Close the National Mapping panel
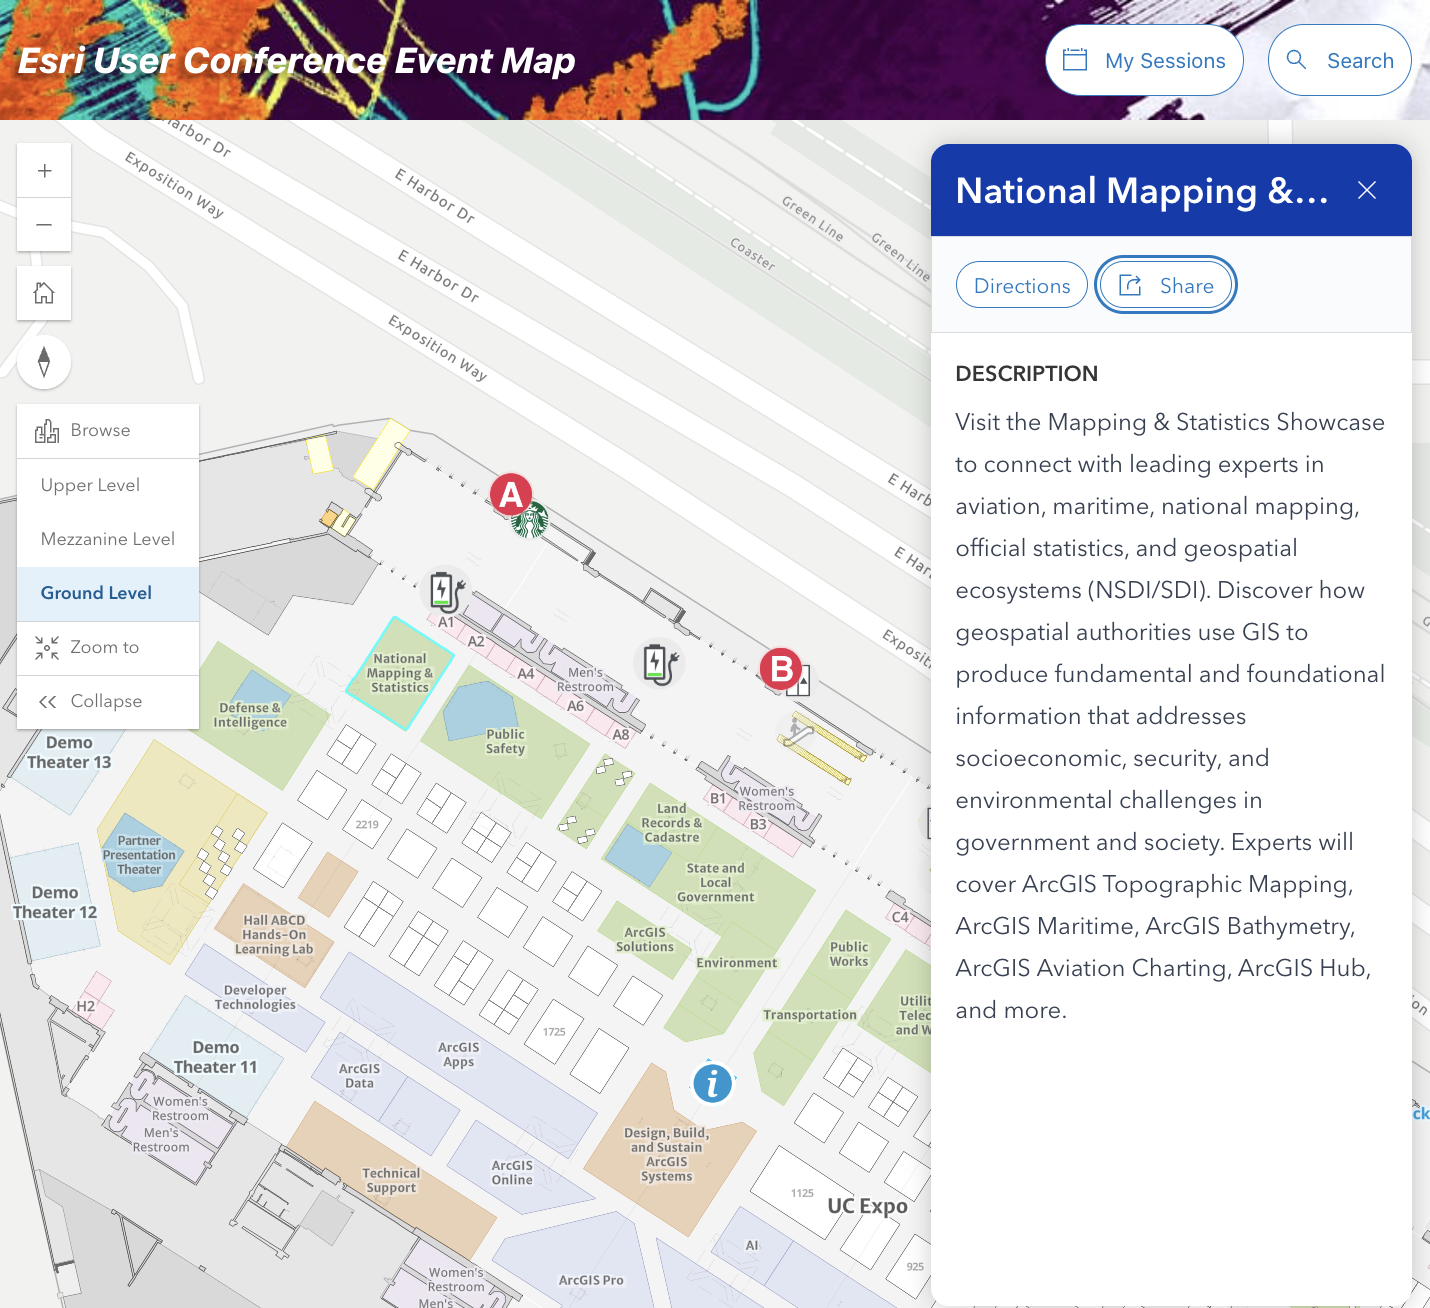The image size is (1430, 1308). [x=1367, y=190]
